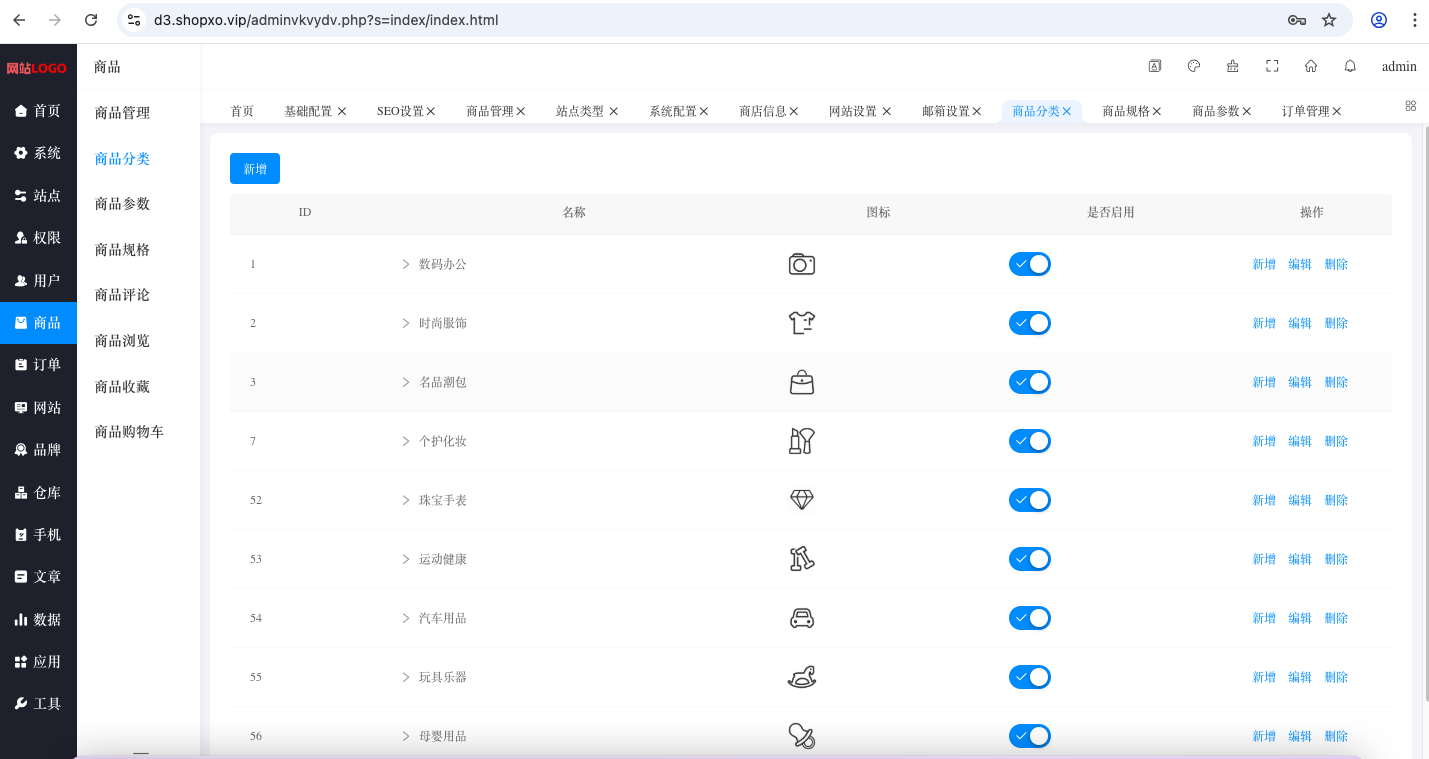Open the admin user menu
Screen dimensions: 1429x759
click(1399, 67)
